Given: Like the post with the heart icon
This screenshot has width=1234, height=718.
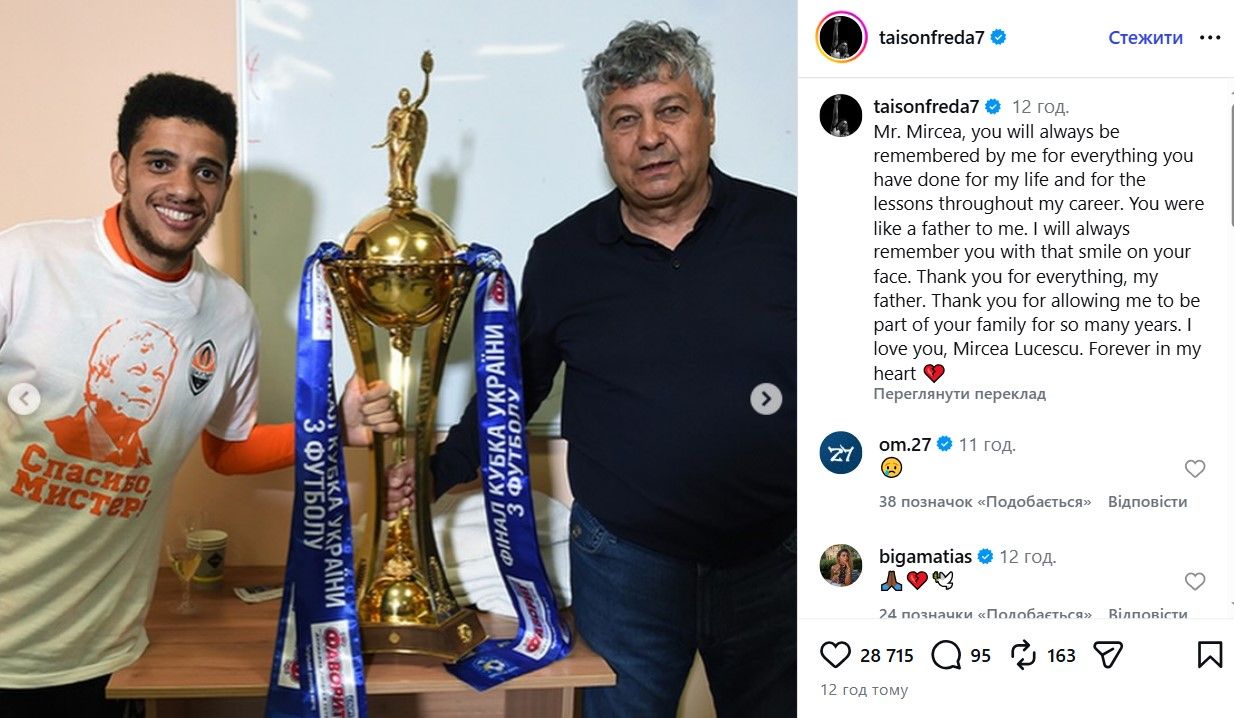Looking at the screenshot, I should pos(835,655).
